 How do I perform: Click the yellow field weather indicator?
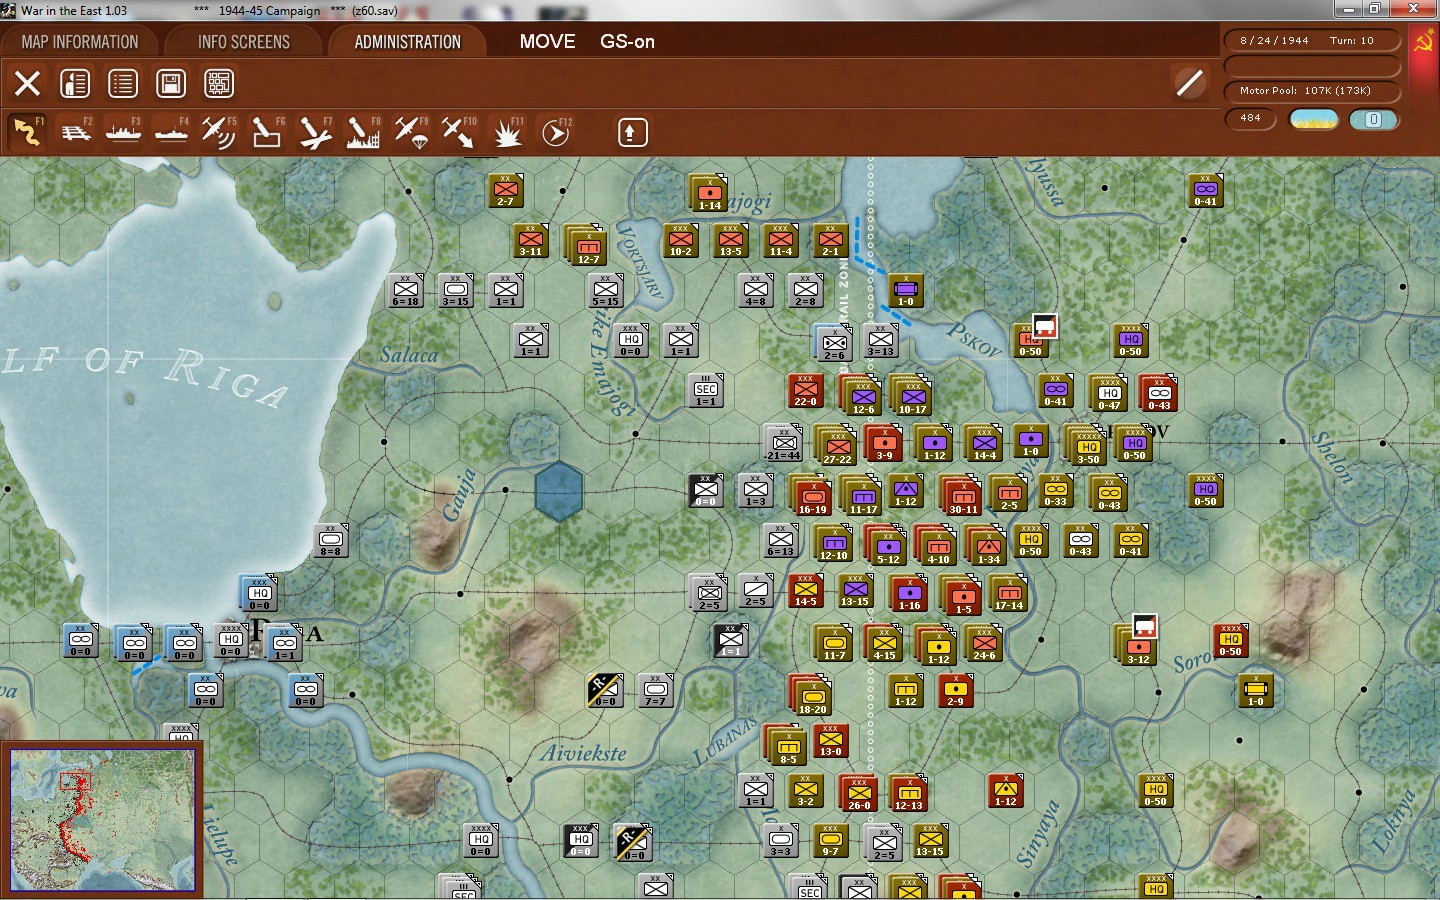click(x=1314, y=119)
